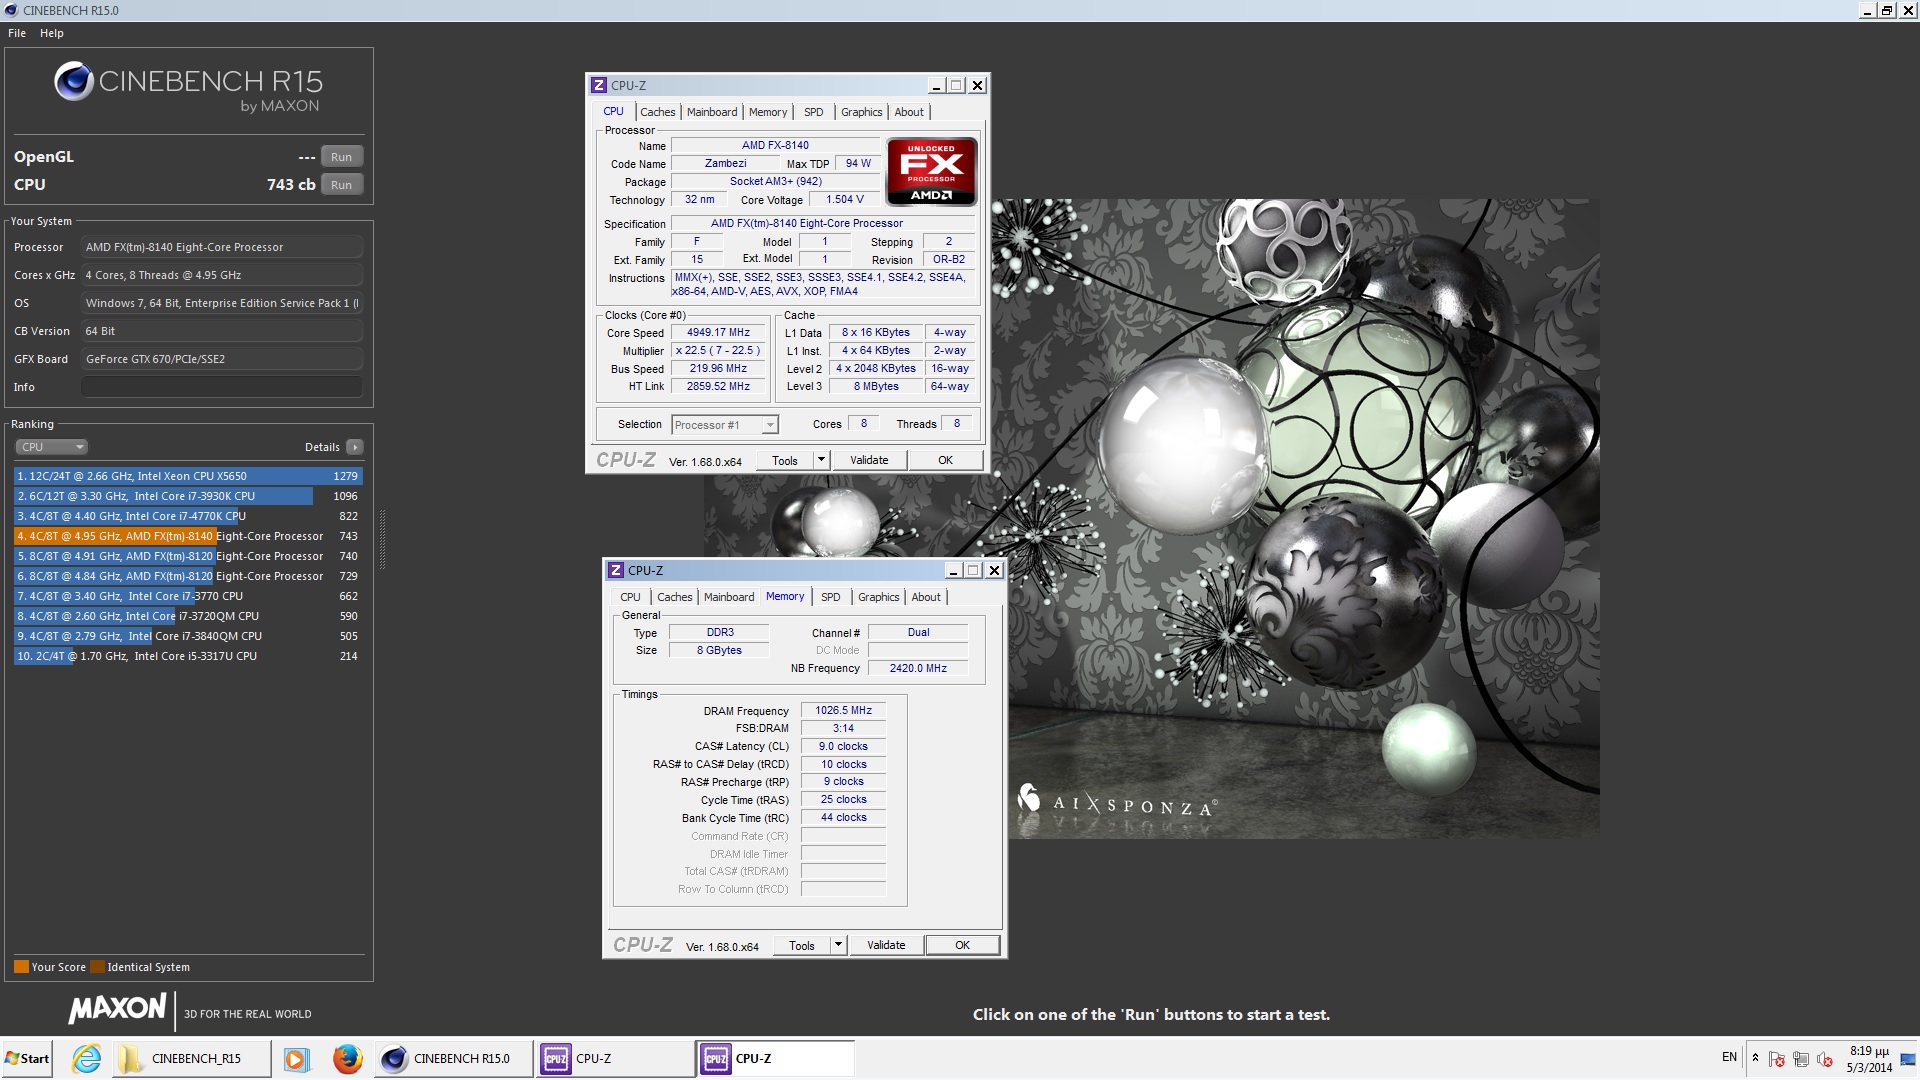Select ranking row Intel Core i5-3317U
Image resolution: width=1920 pixels, height=1080 pixels.
188,656
